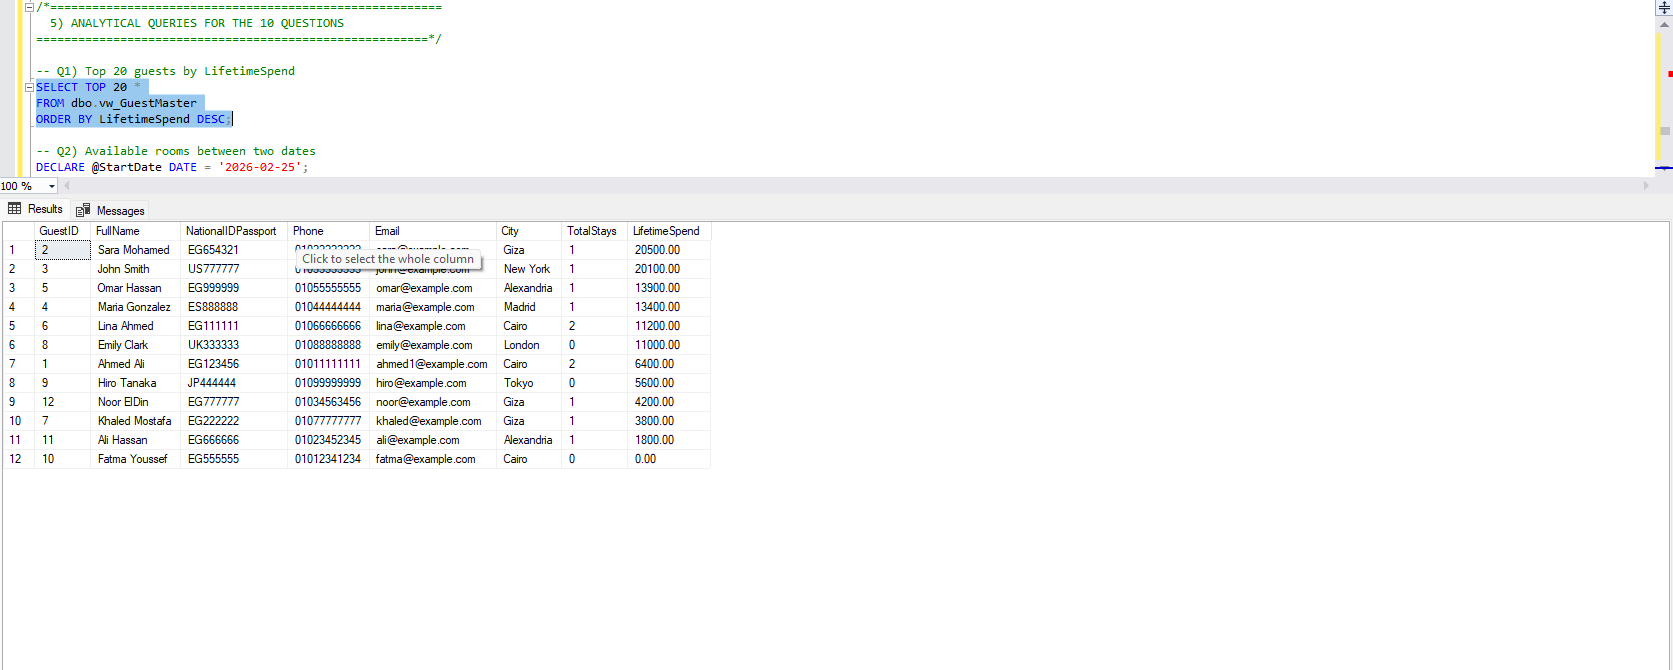Click the cell 'Omar Hassan'

point(135,288)
